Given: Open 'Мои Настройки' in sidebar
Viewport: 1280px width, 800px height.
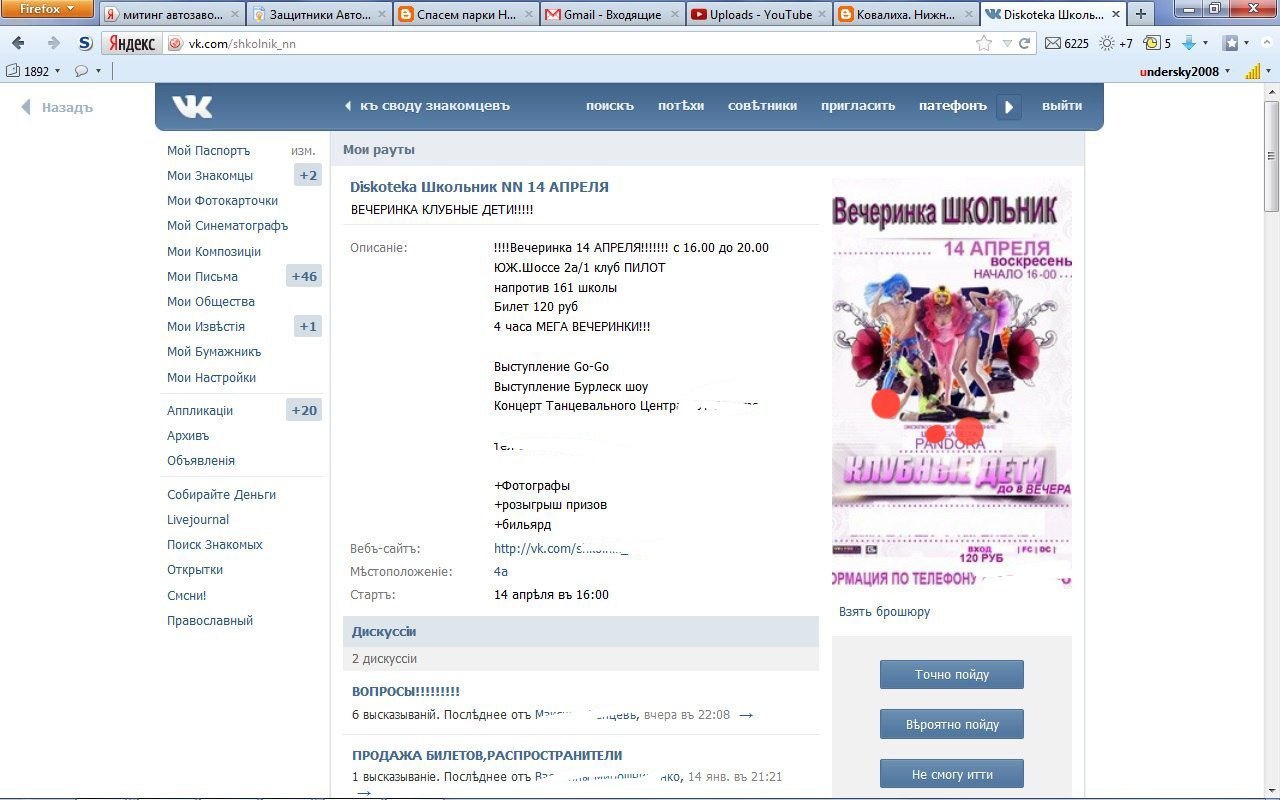Looking at the screenshot, I should (x=211, y=378).
